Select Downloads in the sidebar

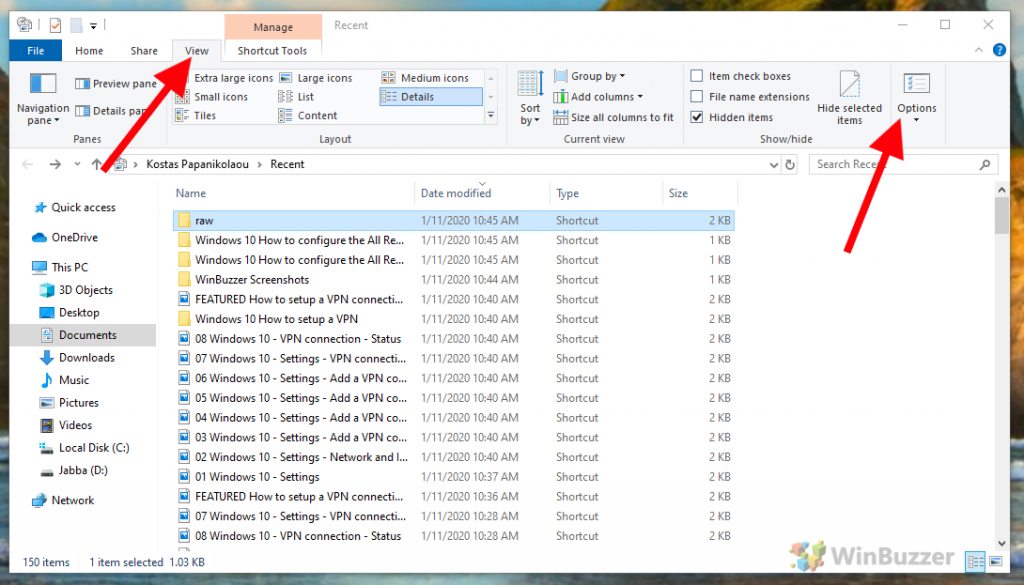tap(86, 357)
